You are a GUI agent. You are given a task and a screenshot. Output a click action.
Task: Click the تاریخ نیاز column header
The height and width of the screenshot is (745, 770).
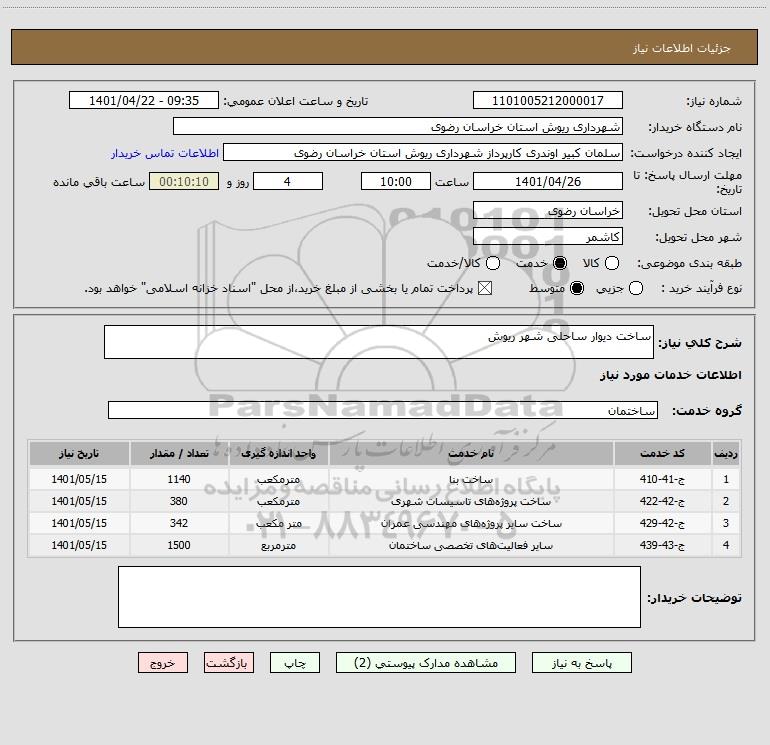(79, 453)
